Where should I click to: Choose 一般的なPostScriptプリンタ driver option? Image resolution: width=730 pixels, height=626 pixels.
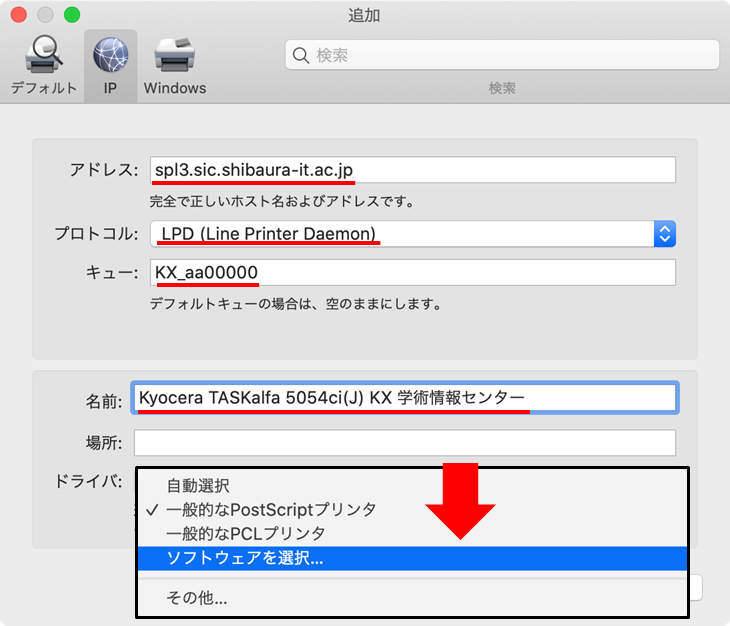tap(412, 510)
